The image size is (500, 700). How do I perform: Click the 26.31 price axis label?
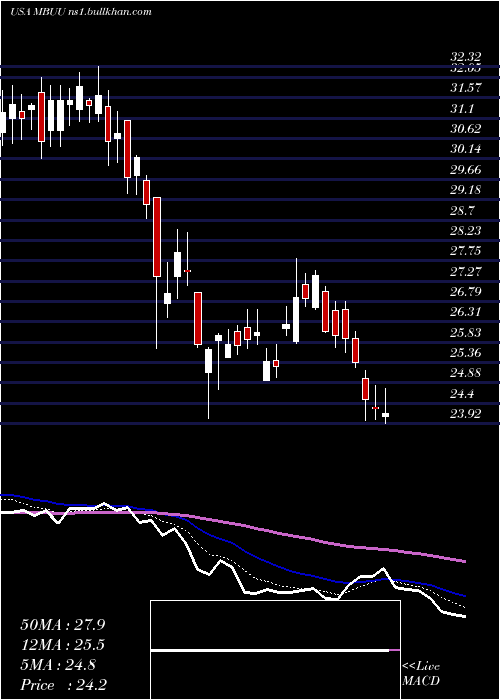[466, 312]
